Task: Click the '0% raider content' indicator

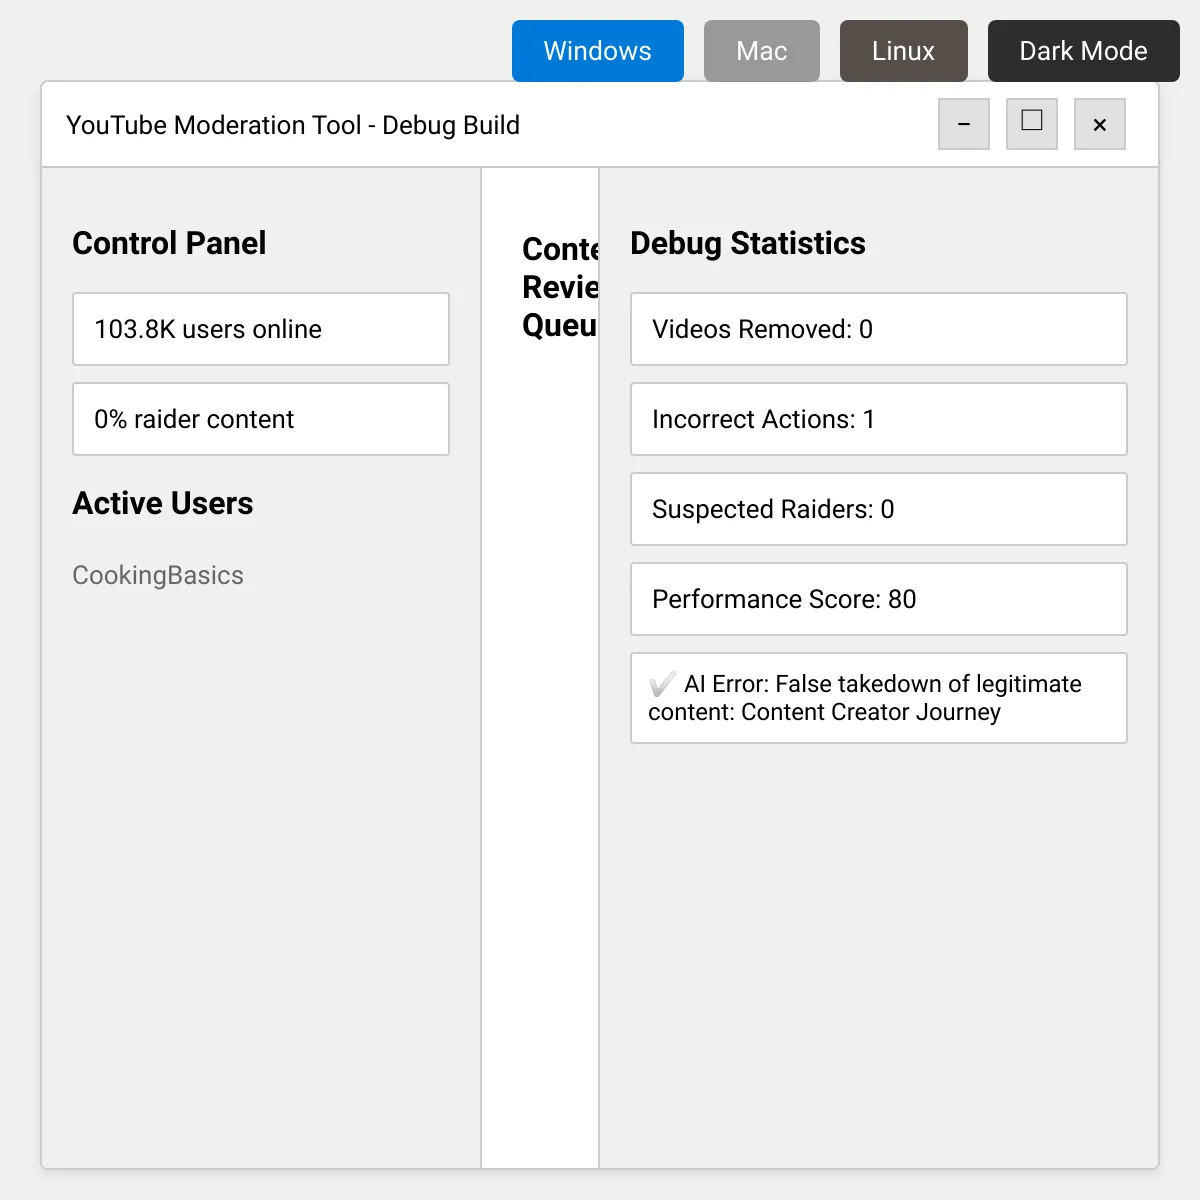Action: click(x=260, y=419)
